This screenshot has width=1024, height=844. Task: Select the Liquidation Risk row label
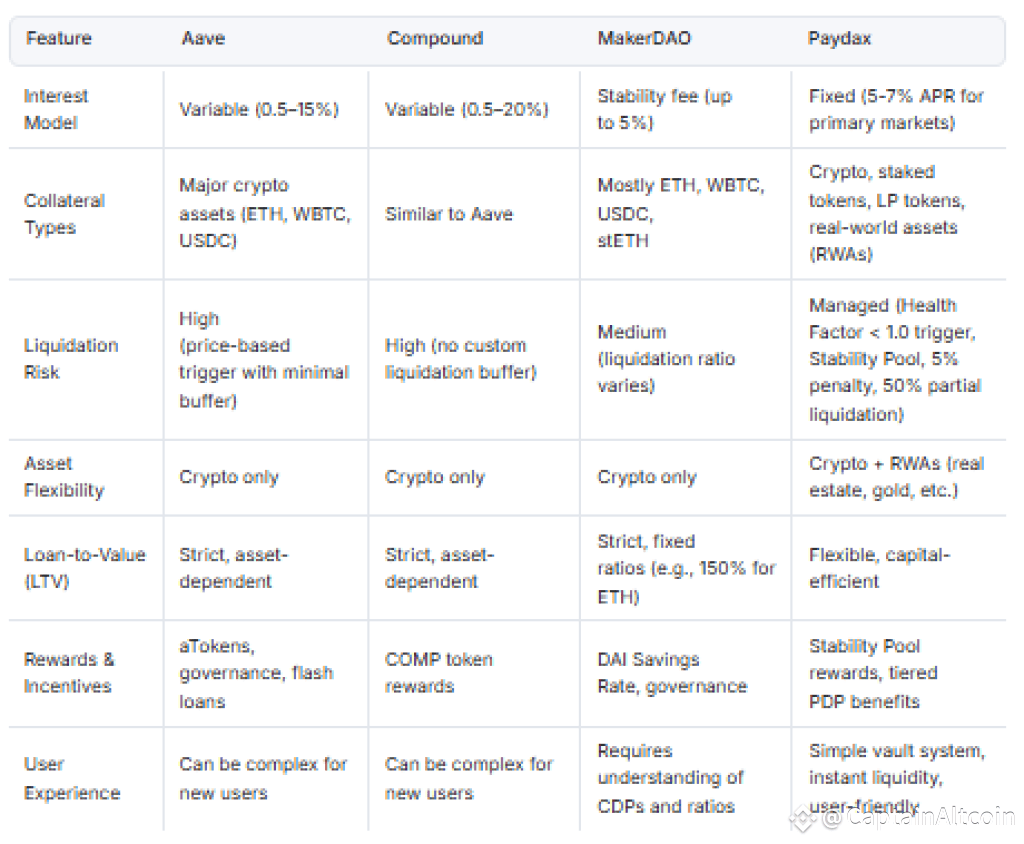71,359
